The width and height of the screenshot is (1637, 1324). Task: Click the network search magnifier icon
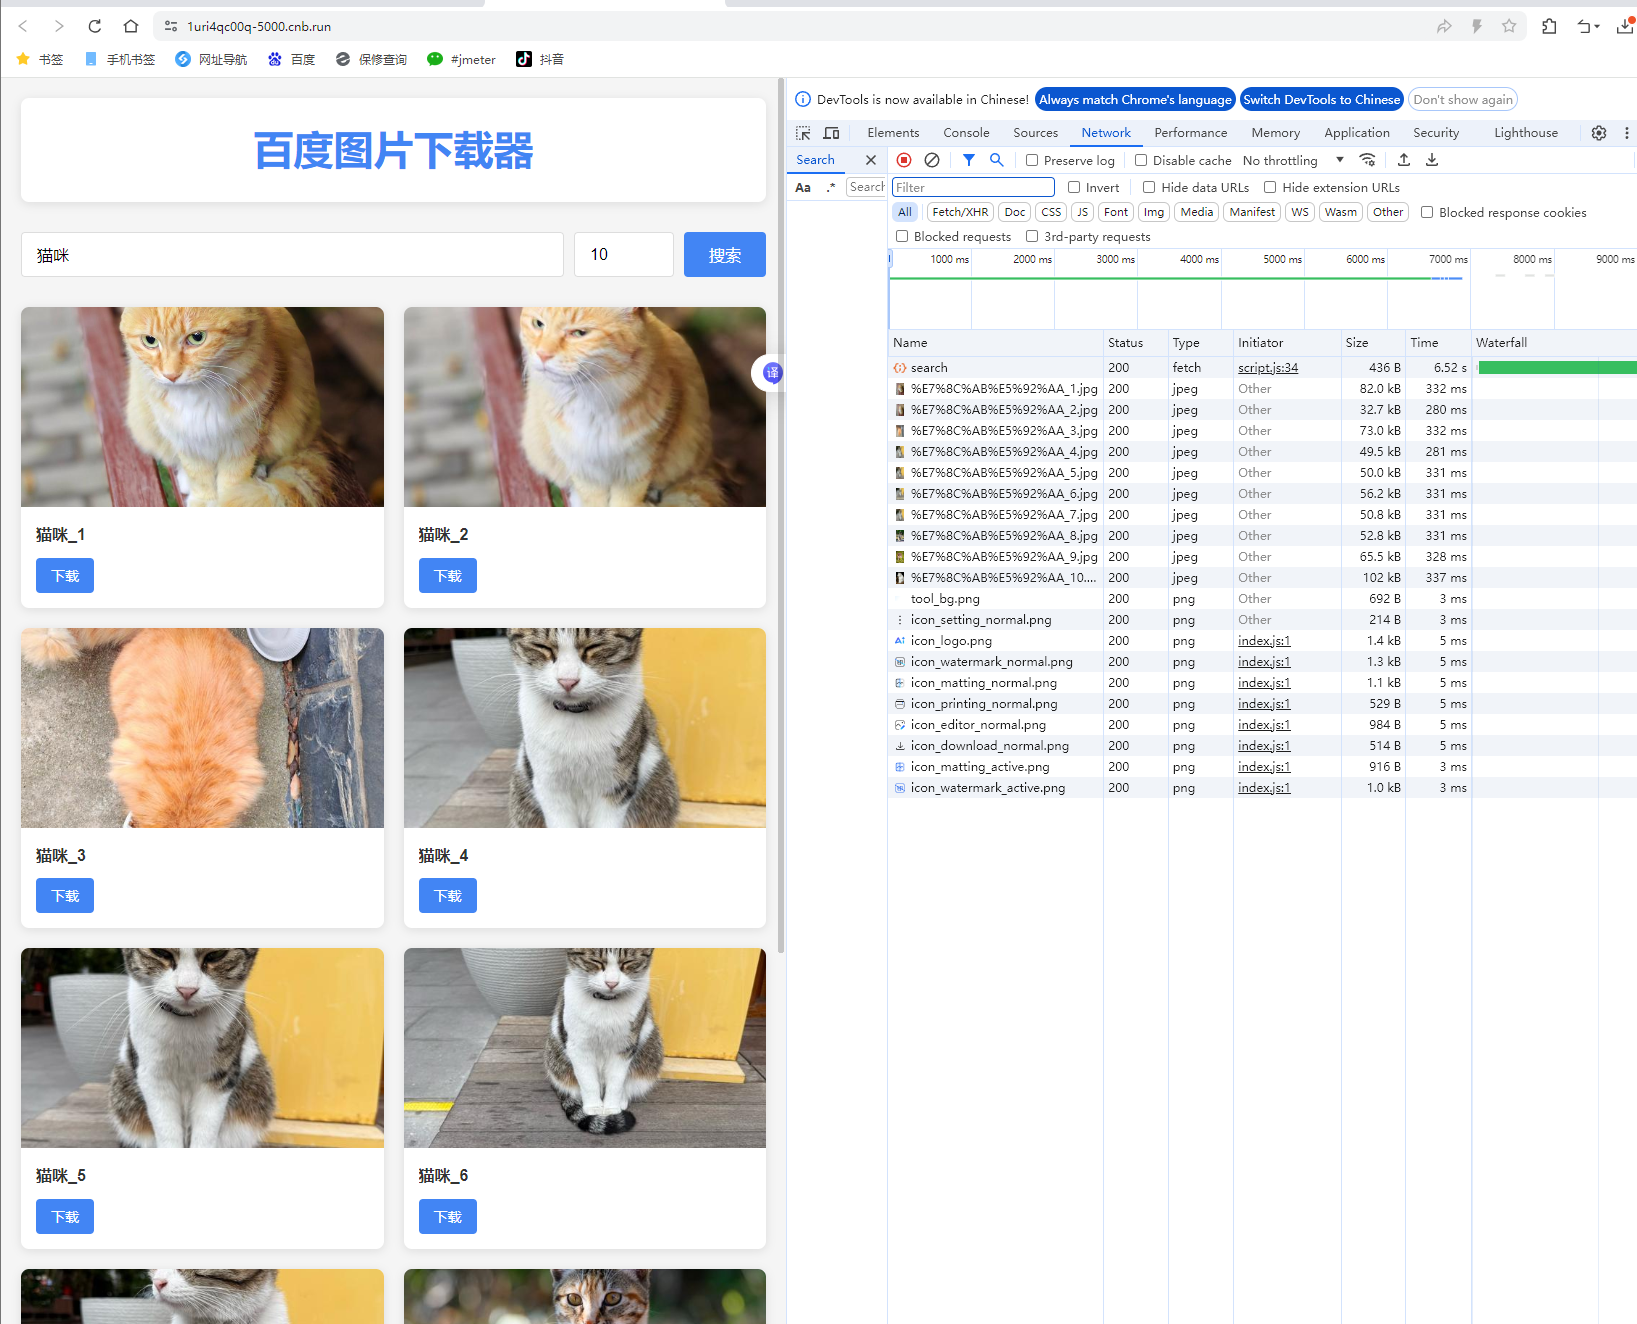[997, 160]
